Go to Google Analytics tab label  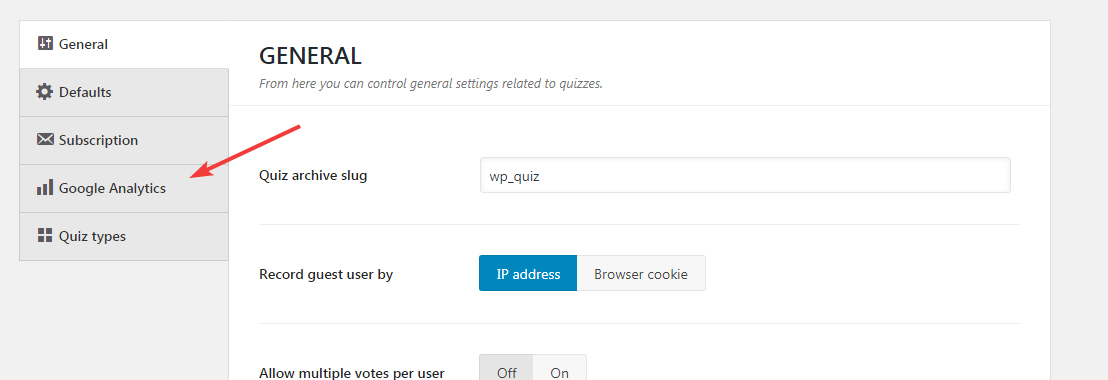(x=112, y=188)
